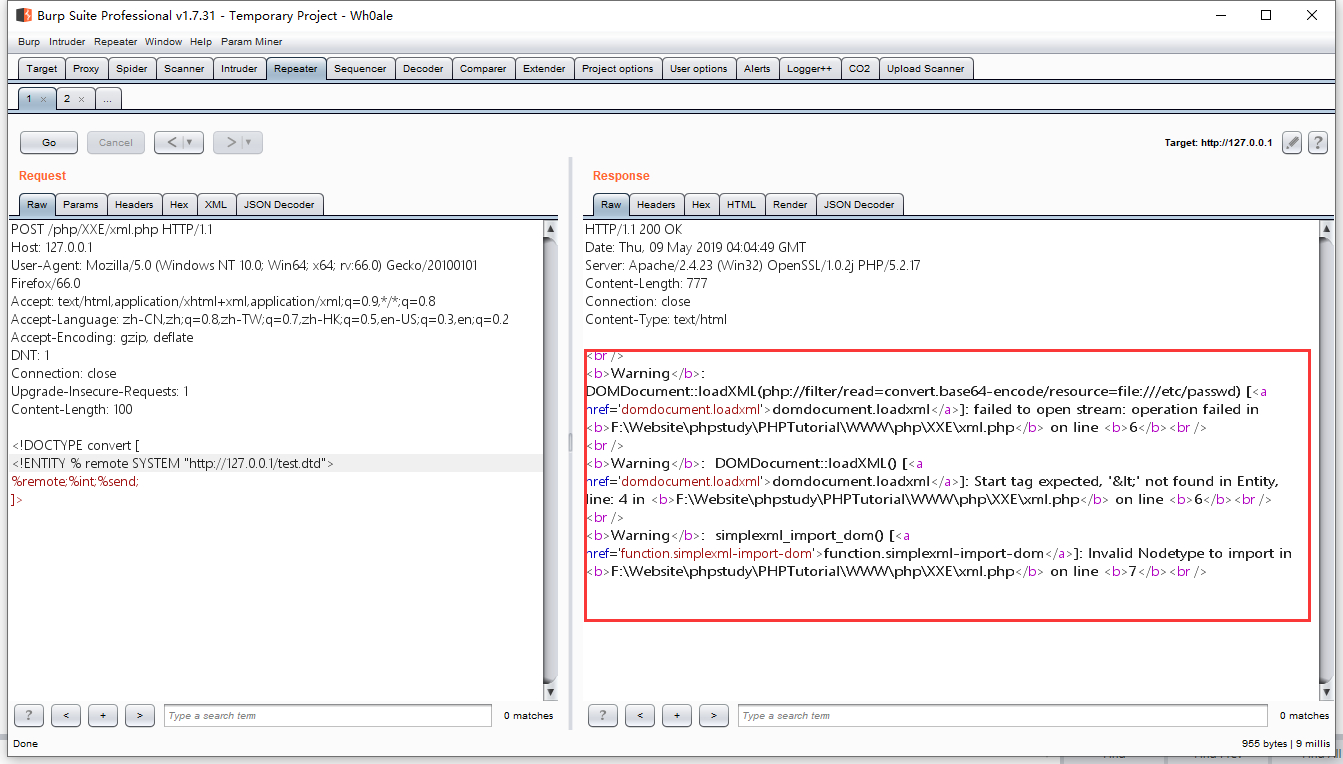Open the Repeater menu
Screen dimensions: 1343x764
coord(116,42)
